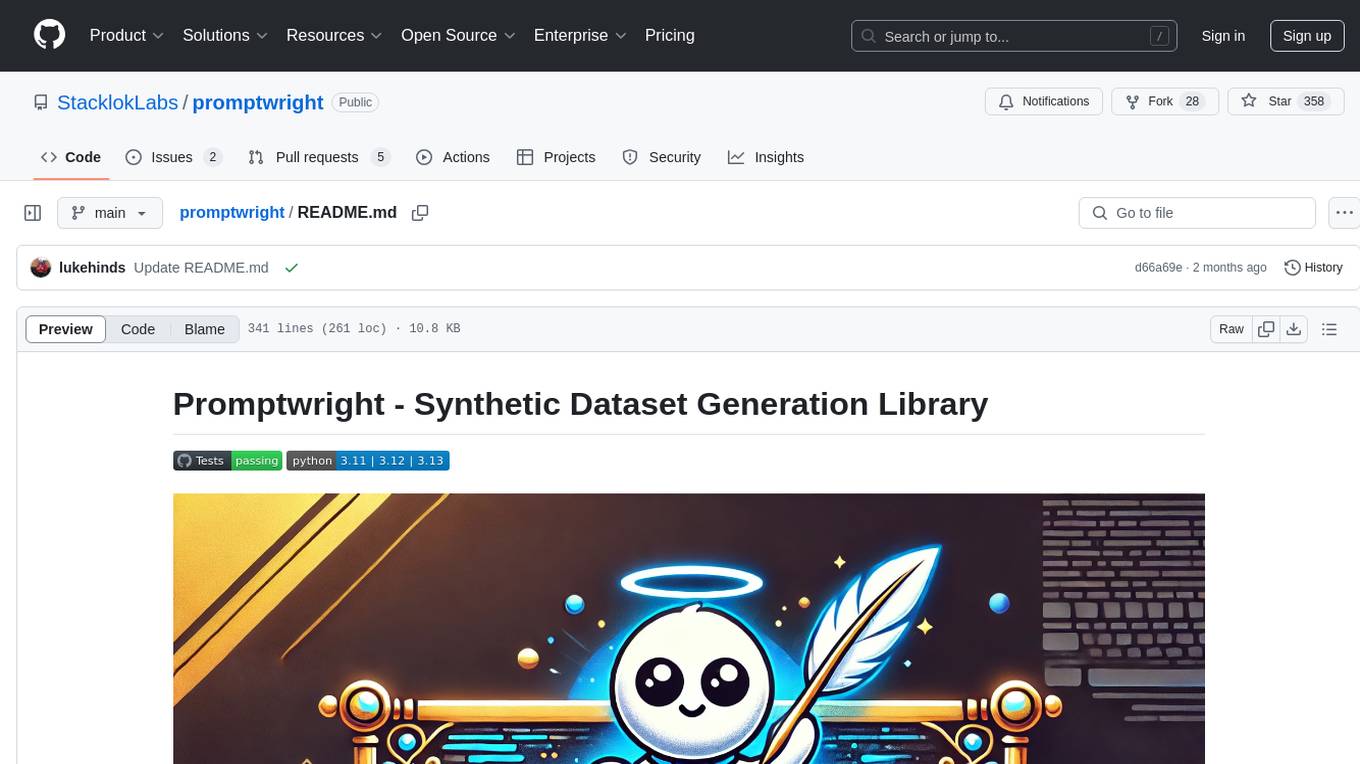Click the Notifications bell button
The width and height of the screenshot is (1360, 764).
click(1044, 102)
